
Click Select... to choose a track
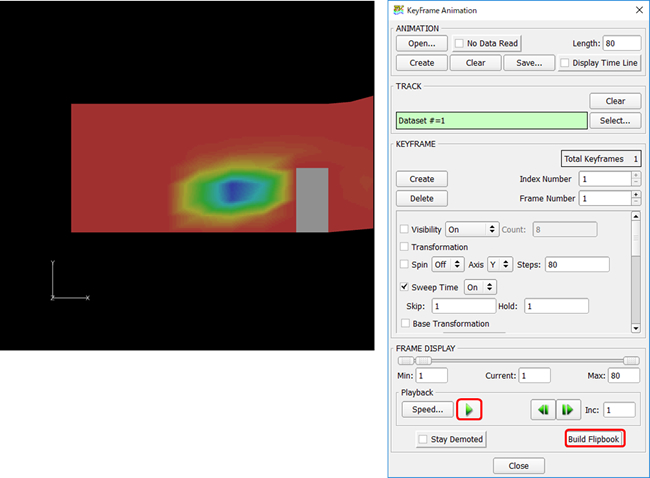pyautogui.click(x=615, y=121)
